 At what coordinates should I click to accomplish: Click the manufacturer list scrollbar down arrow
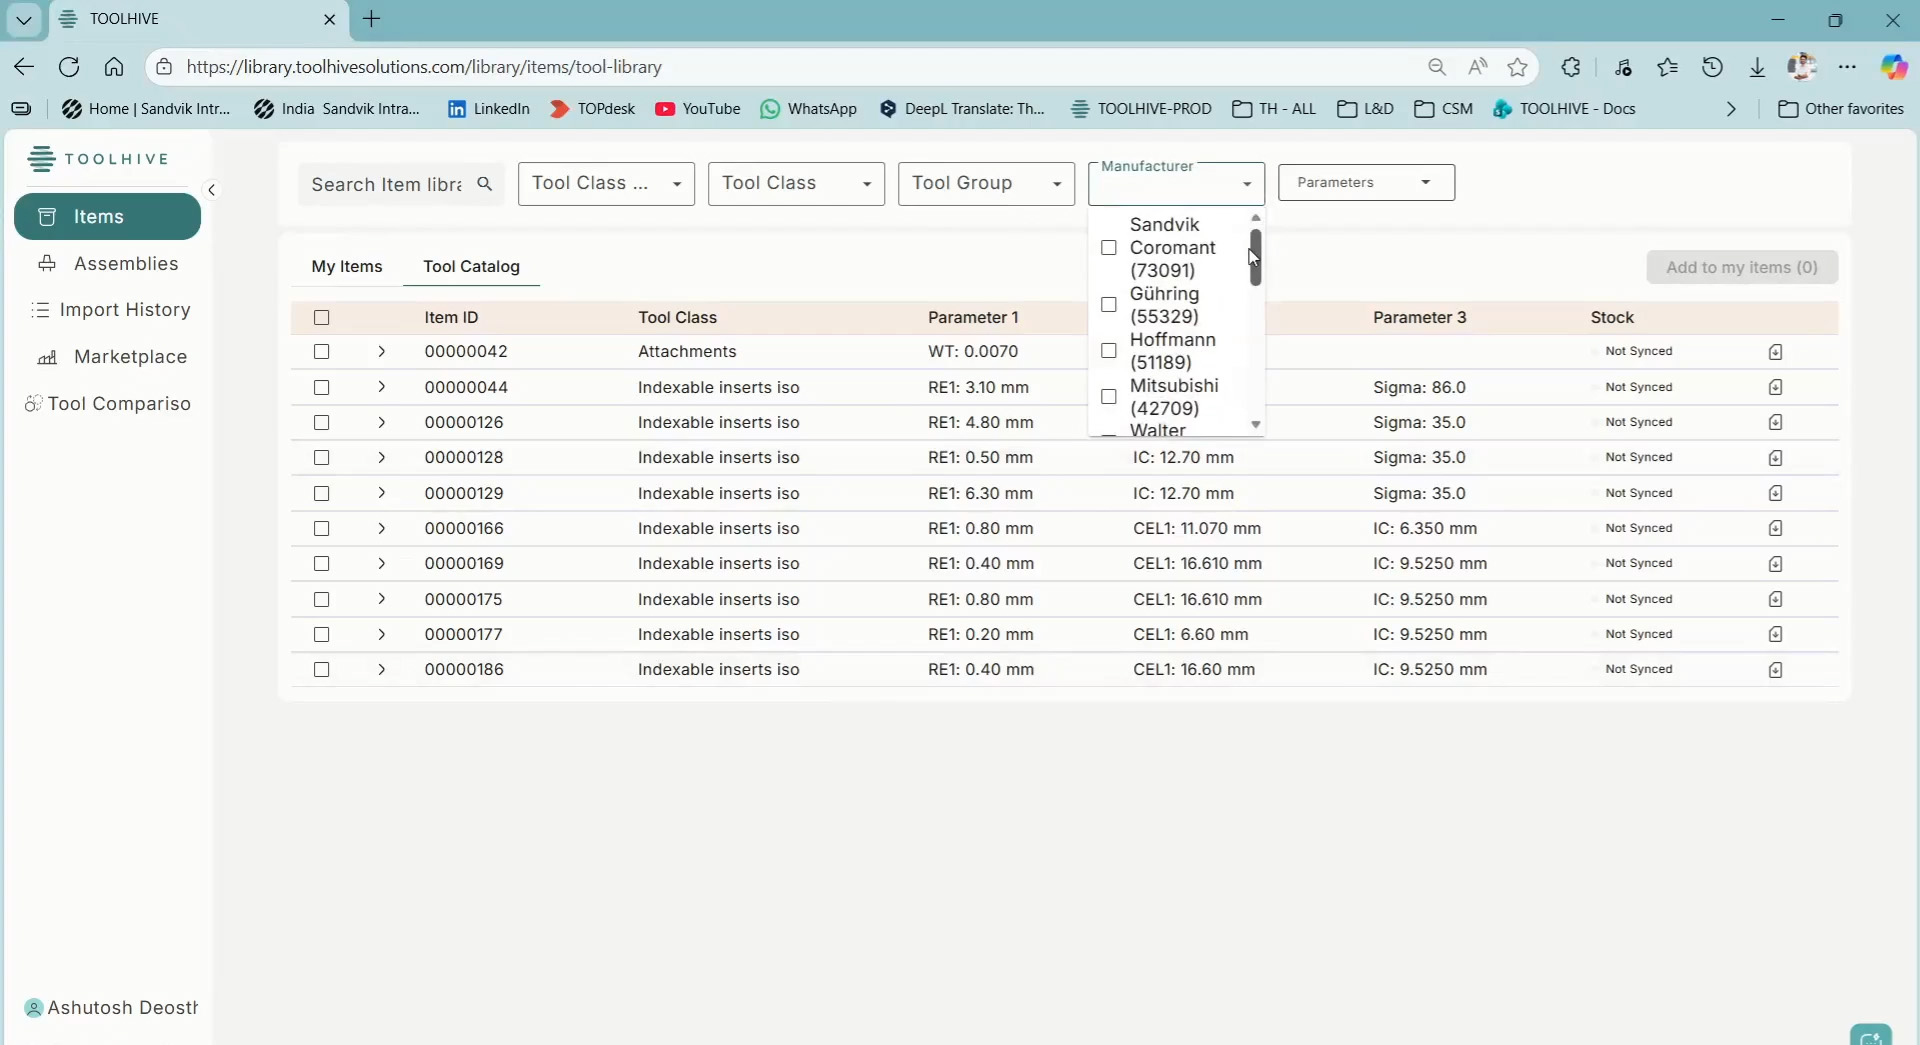1256,426
